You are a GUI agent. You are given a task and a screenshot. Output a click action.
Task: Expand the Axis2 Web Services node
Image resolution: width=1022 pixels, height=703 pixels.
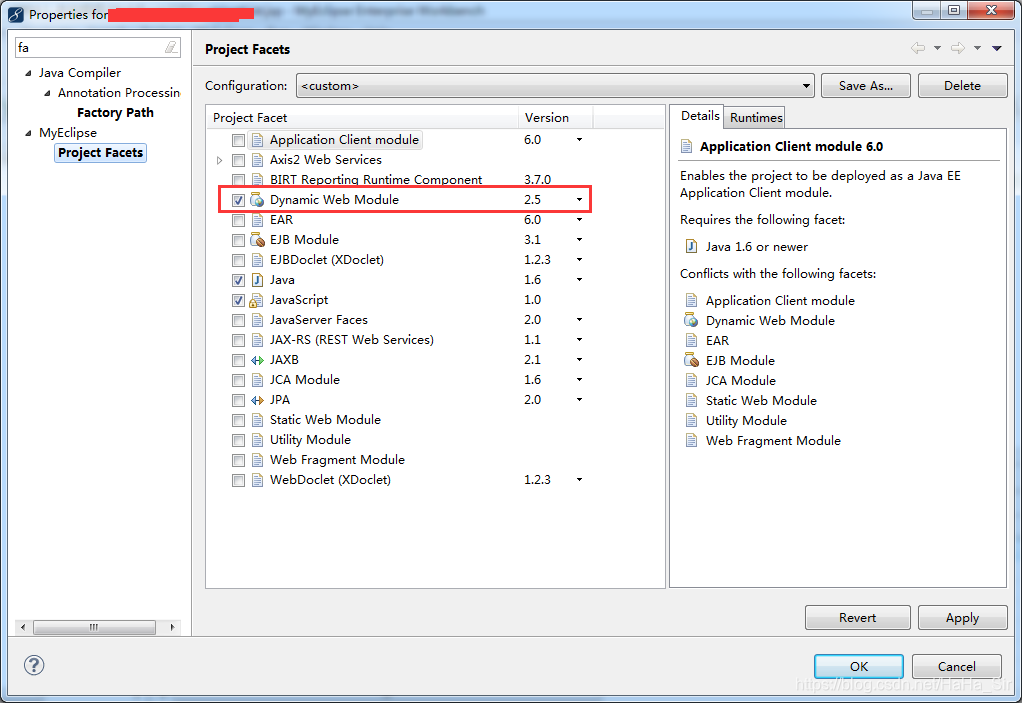220,160
